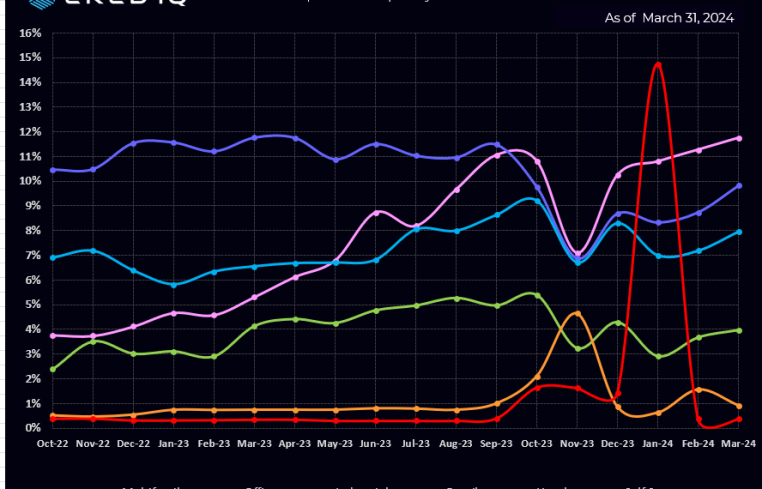Click the 0% y-axis label

coord(32,428)
